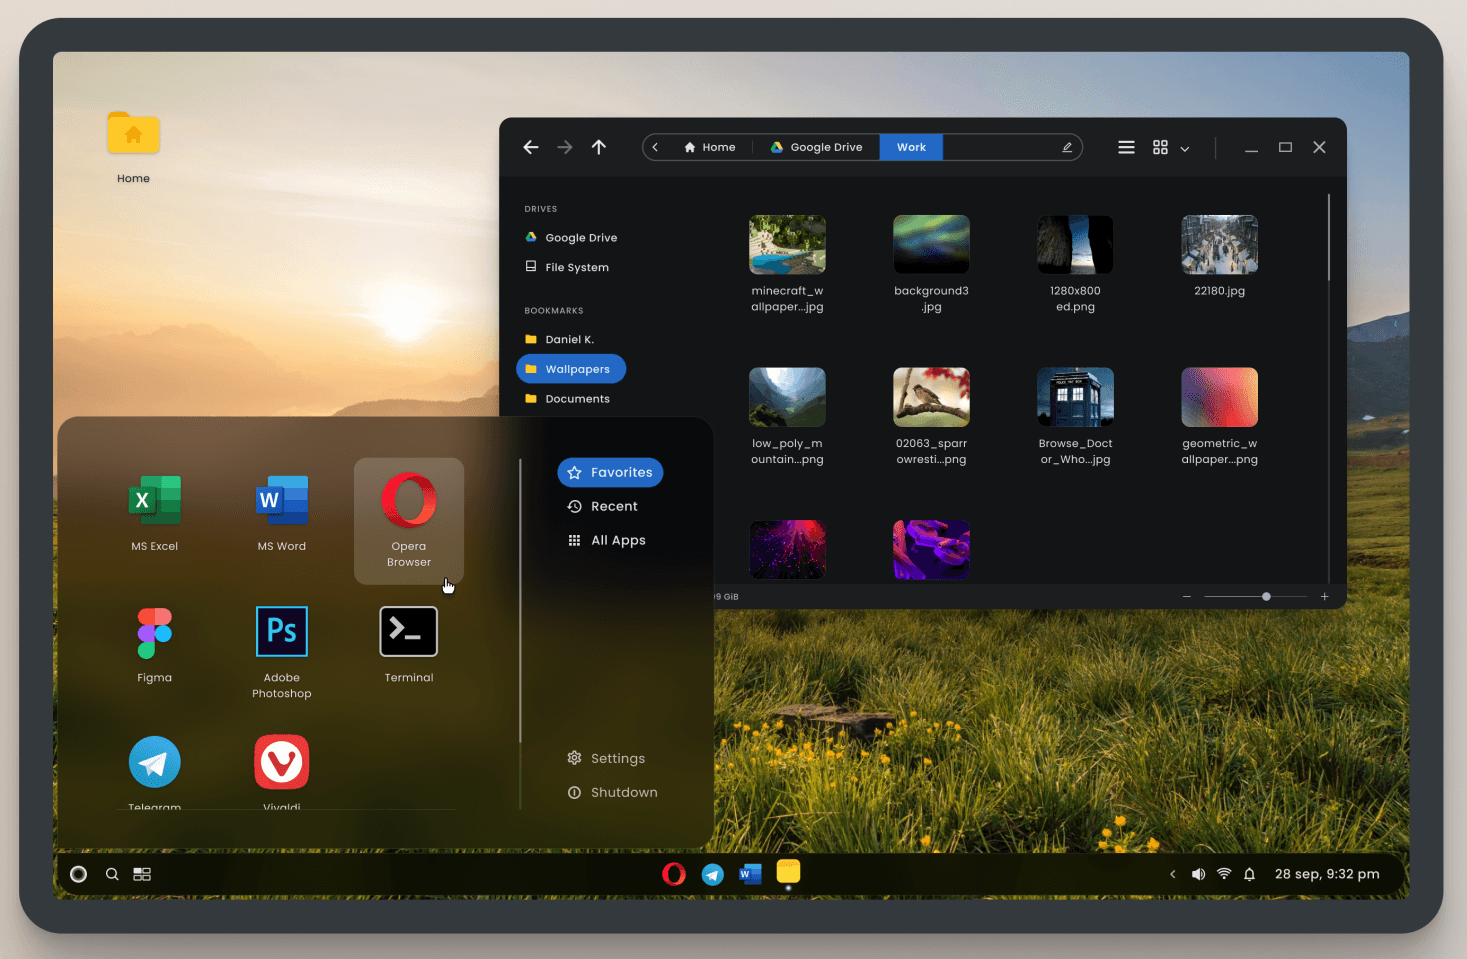This screenshot has width=1467, height=959.
Task: Select the low_poly_mountain png thumbnail
Action: coord(787,397)
